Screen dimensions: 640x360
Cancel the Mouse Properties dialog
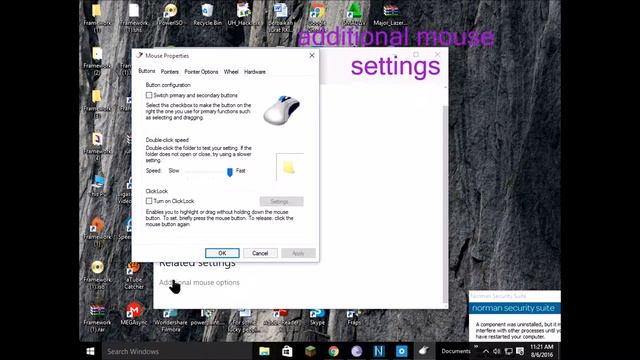pos(260,253)
